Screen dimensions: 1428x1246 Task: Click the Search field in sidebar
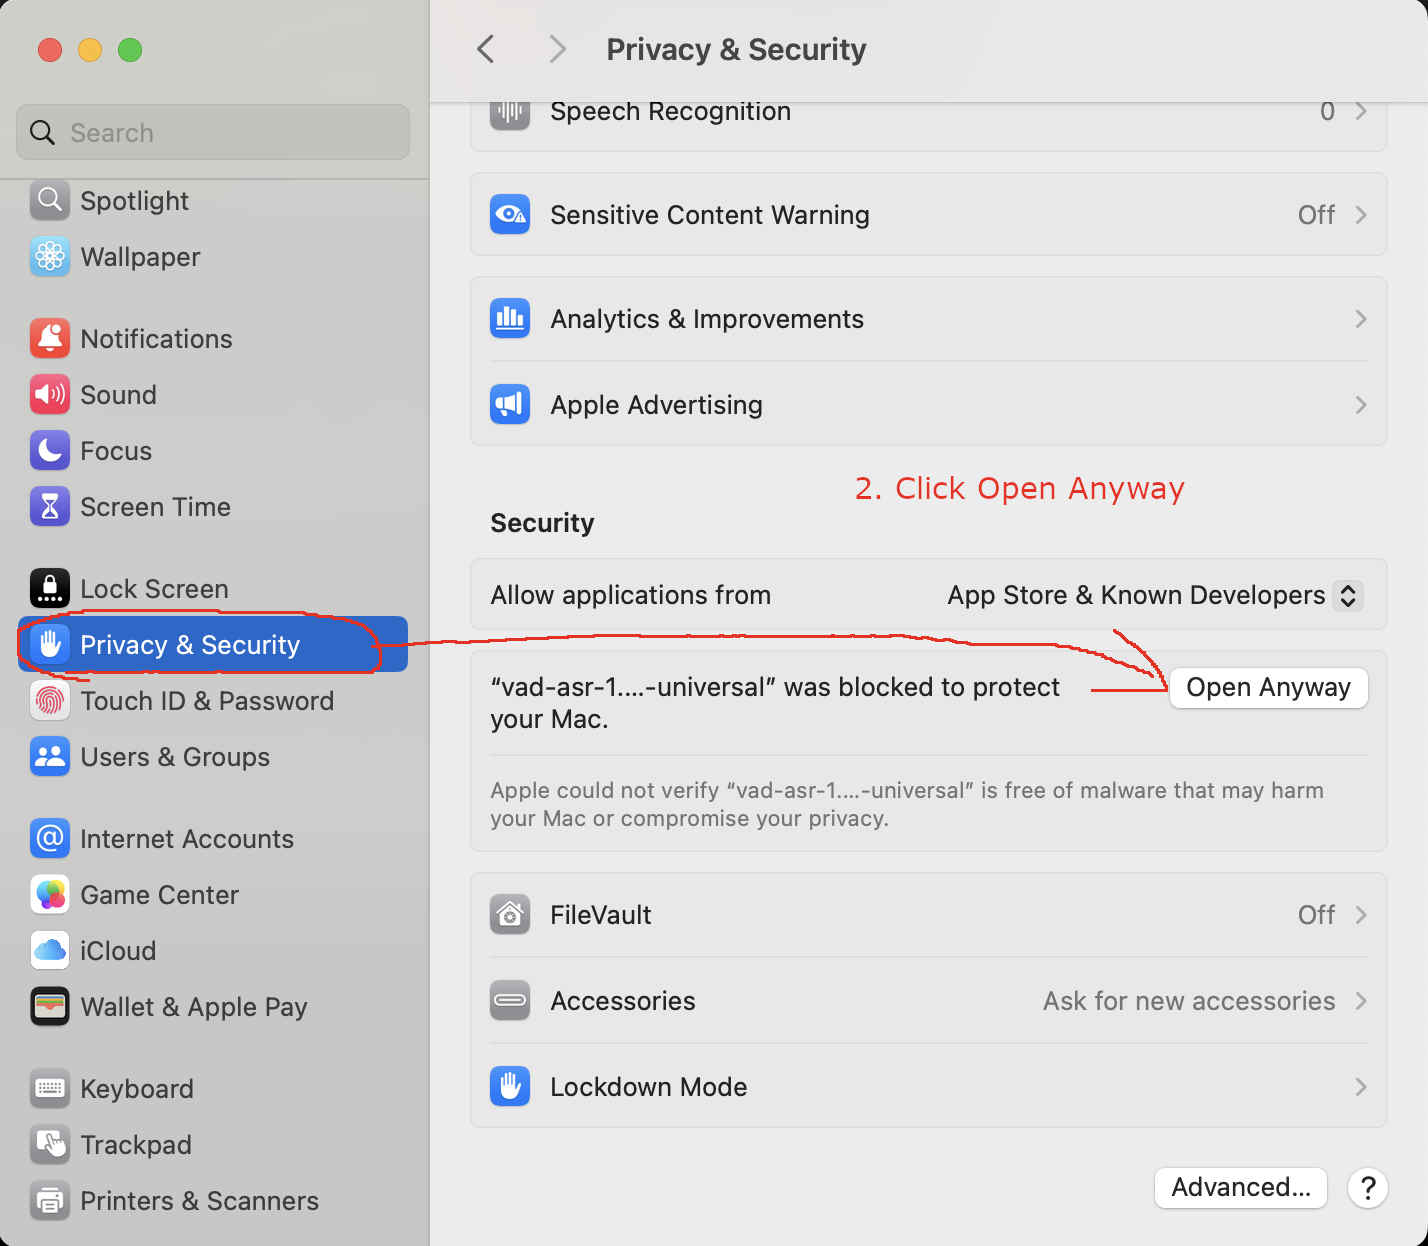[212, 133]
